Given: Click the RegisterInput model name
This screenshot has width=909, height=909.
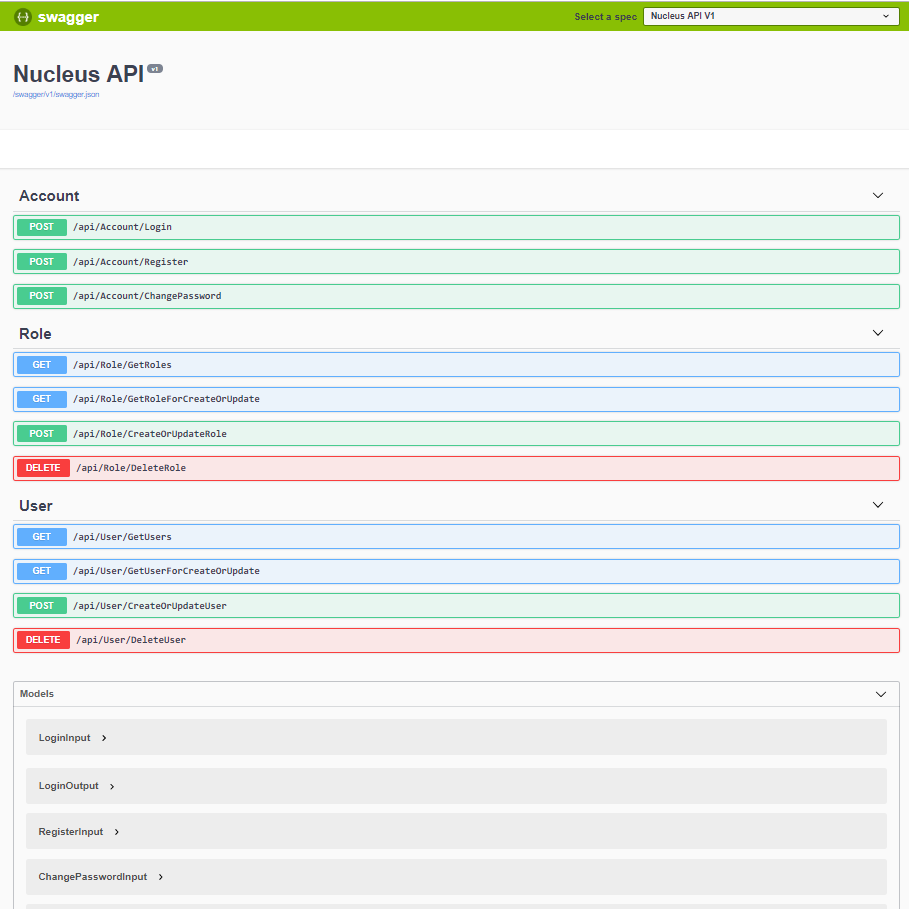Looking at the screenshot, I should tap(71, 832).
